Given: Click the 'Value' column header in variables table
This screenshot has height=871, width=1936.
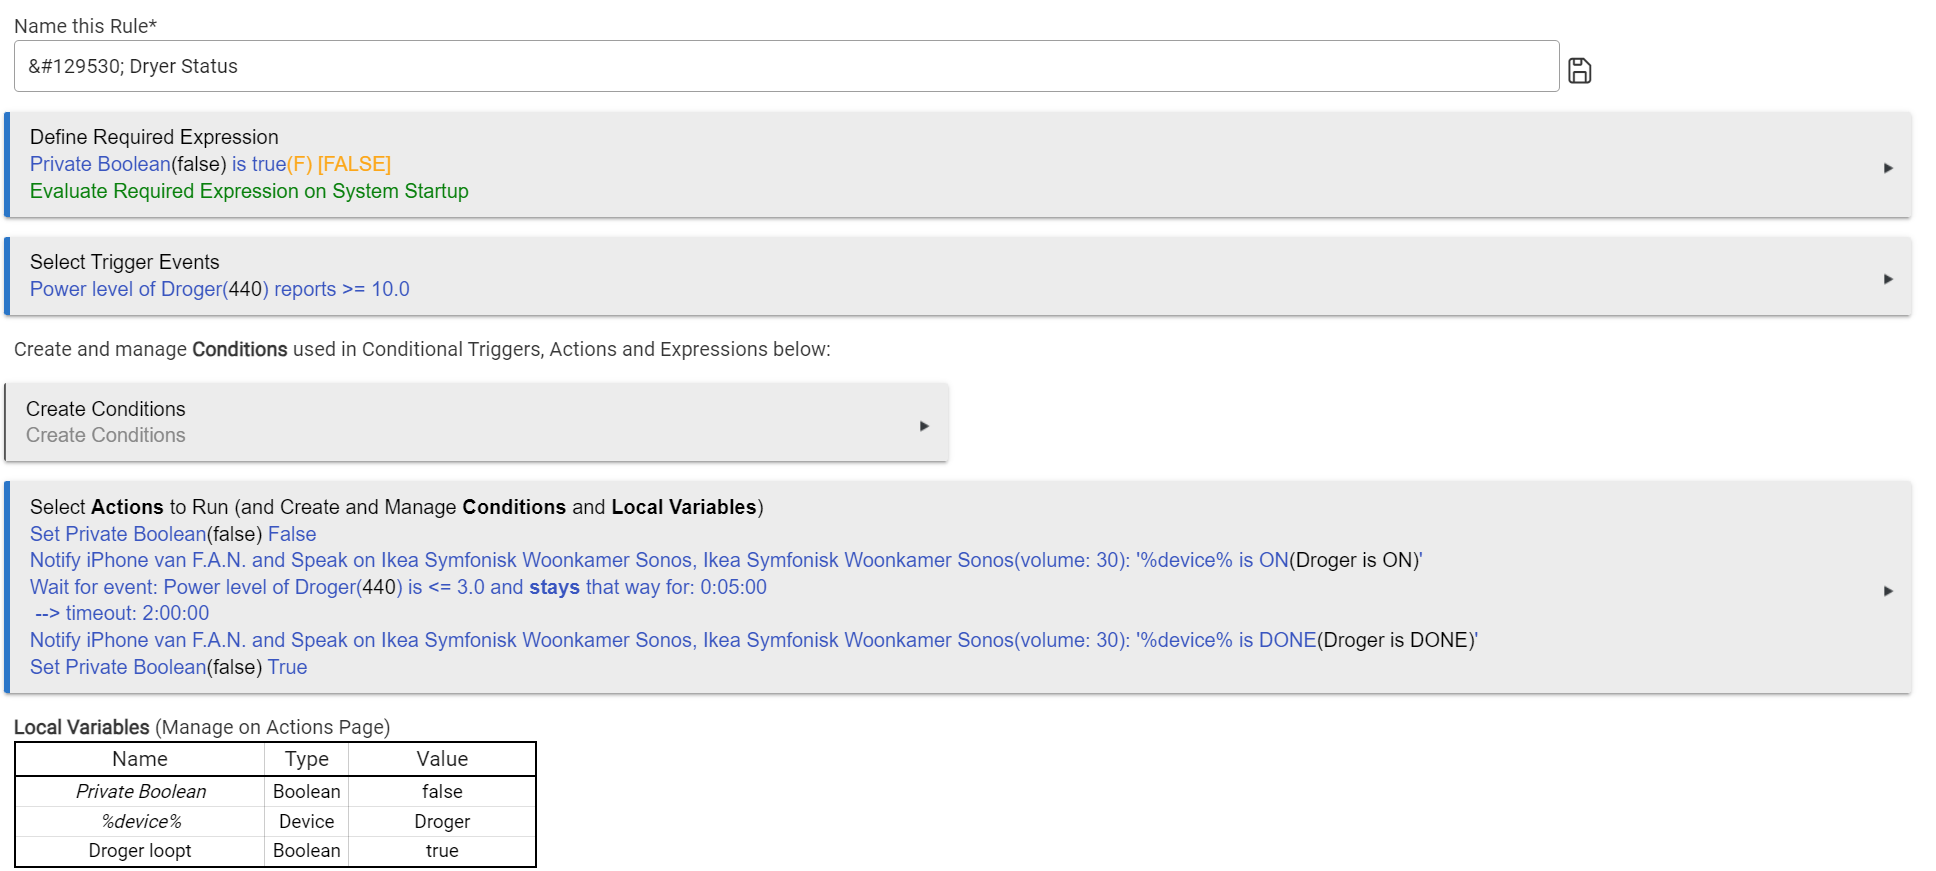Looking at the screenshot, I should [442, 759].
